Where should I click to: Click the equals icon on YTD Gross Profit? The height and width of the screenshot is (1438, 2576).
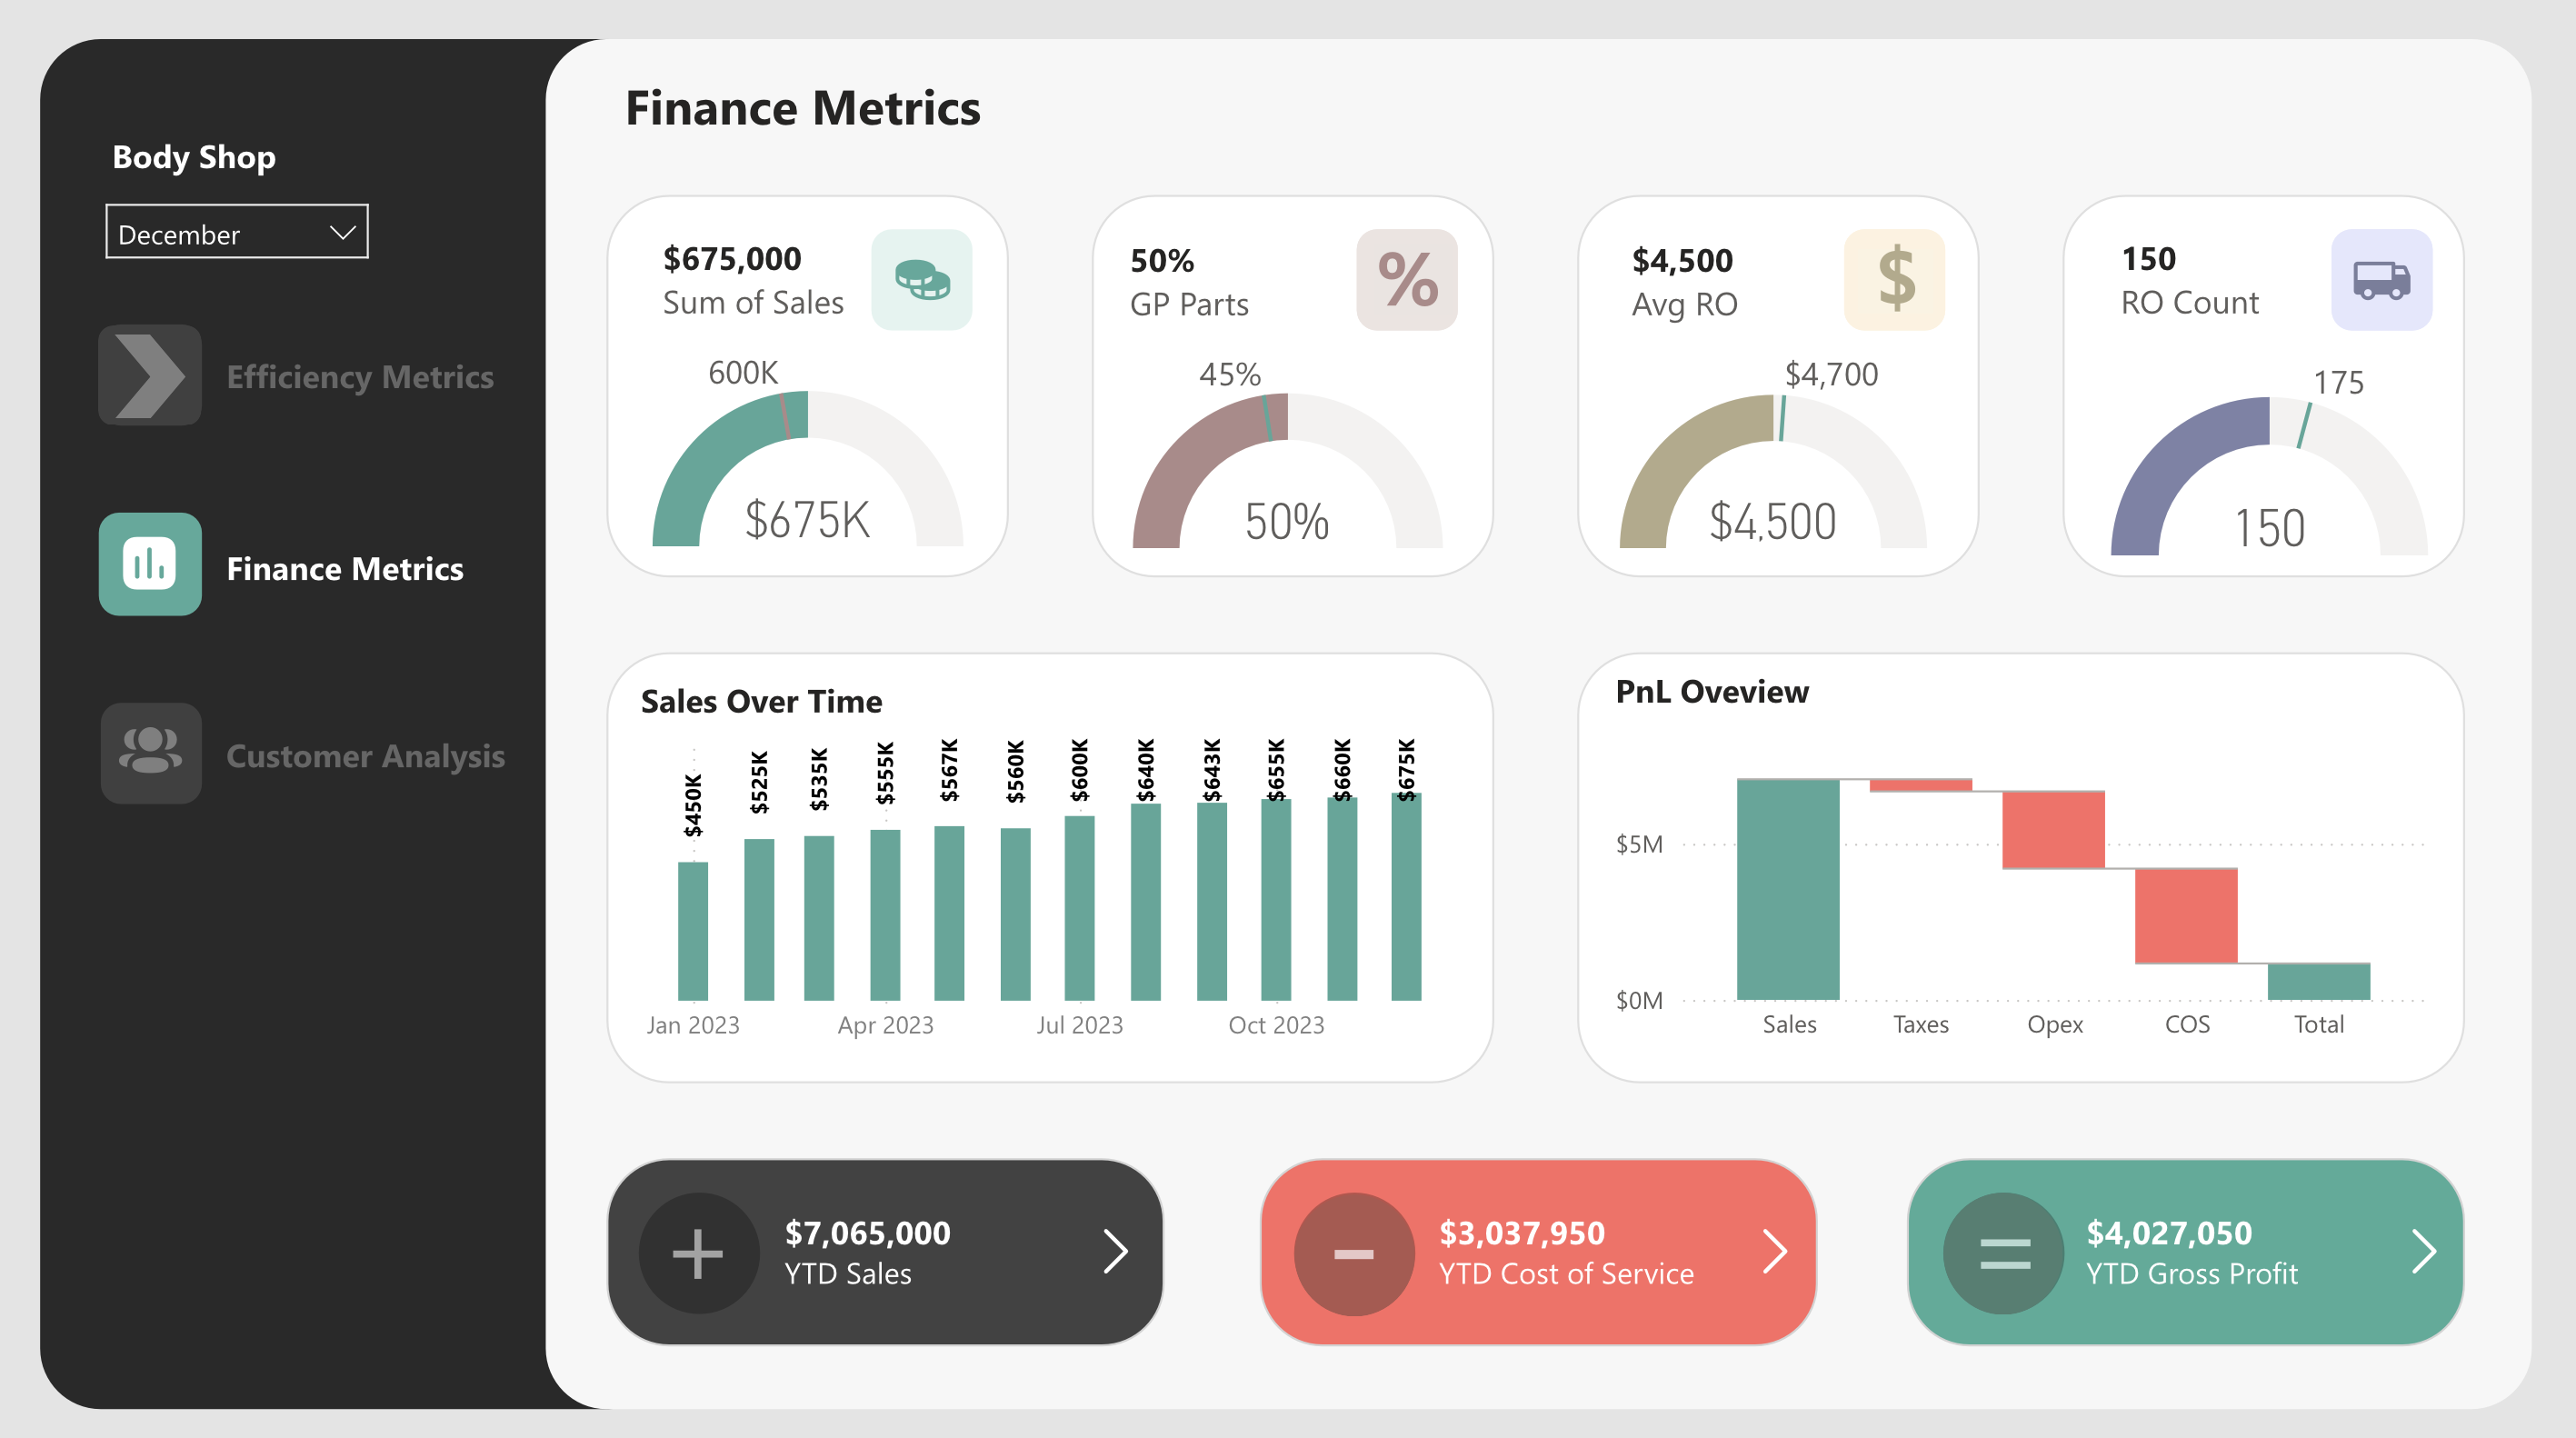pos(2003,1251)
